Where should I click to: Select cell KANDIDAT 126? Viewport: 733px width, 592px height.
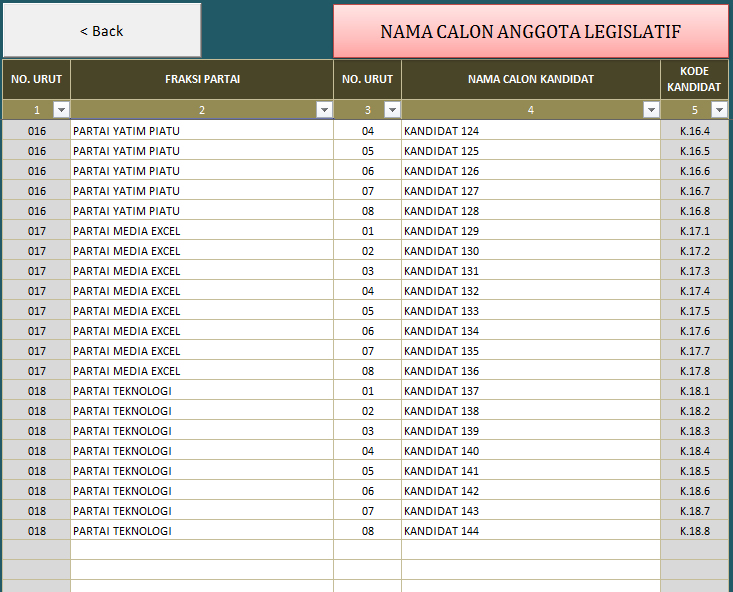[531, 171]
